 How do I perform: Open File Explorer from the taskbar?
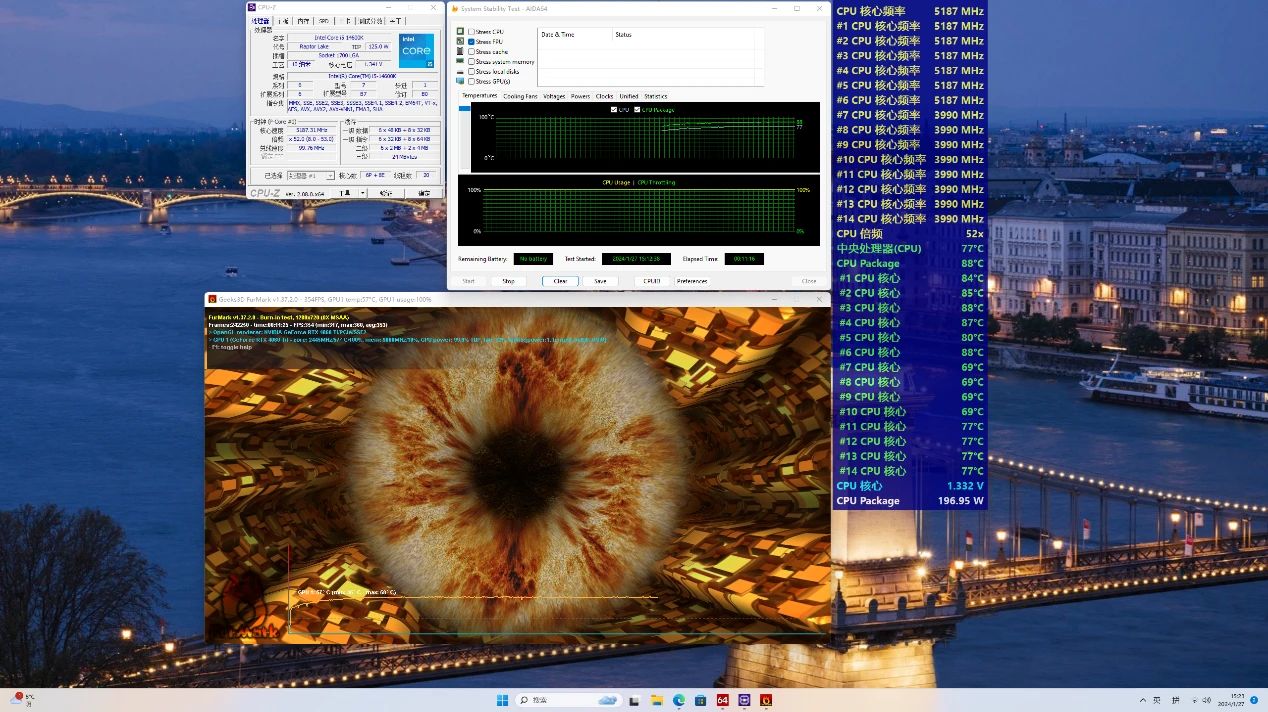pos(657,700)
